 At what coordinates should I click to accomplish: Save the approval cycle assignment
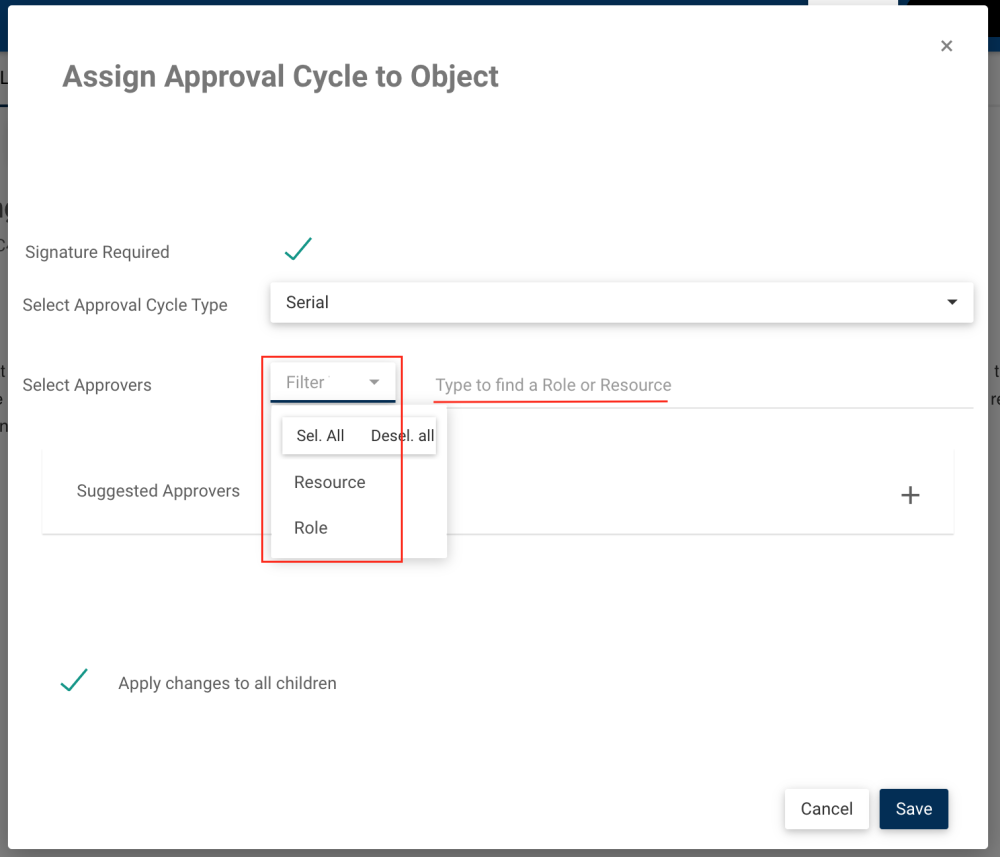point(913,809)
